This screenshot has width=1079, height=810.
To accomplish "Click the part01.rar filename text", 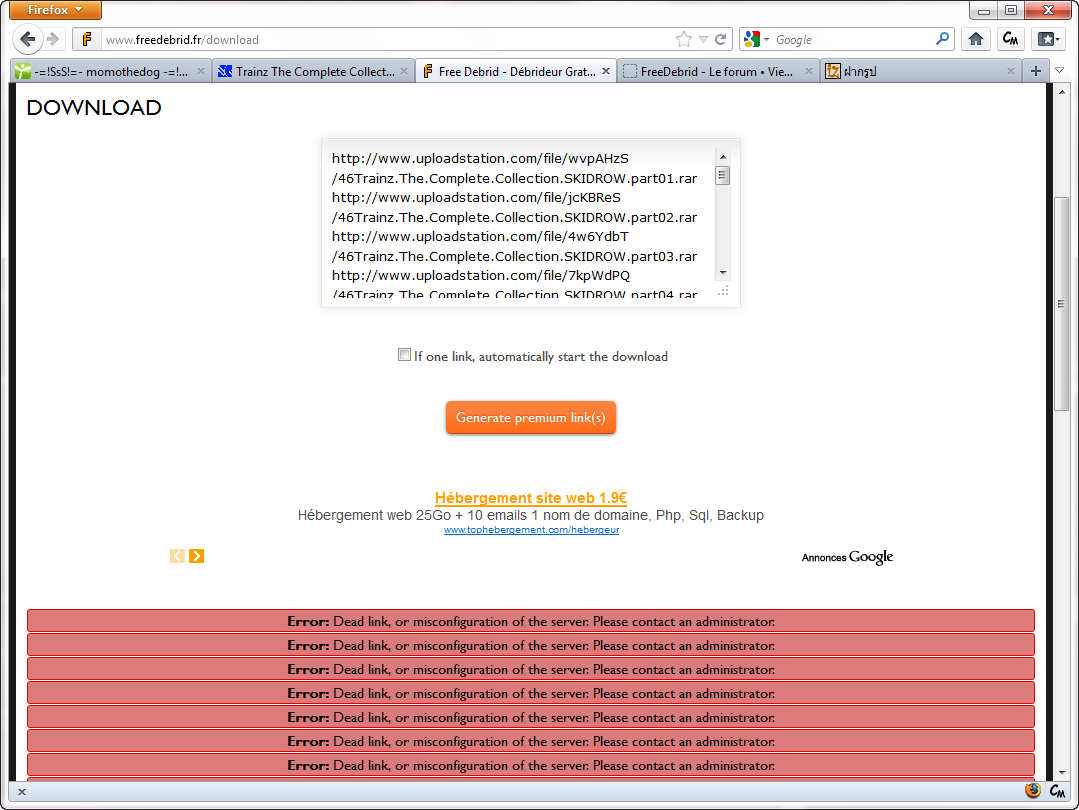I will click(515, 178).
